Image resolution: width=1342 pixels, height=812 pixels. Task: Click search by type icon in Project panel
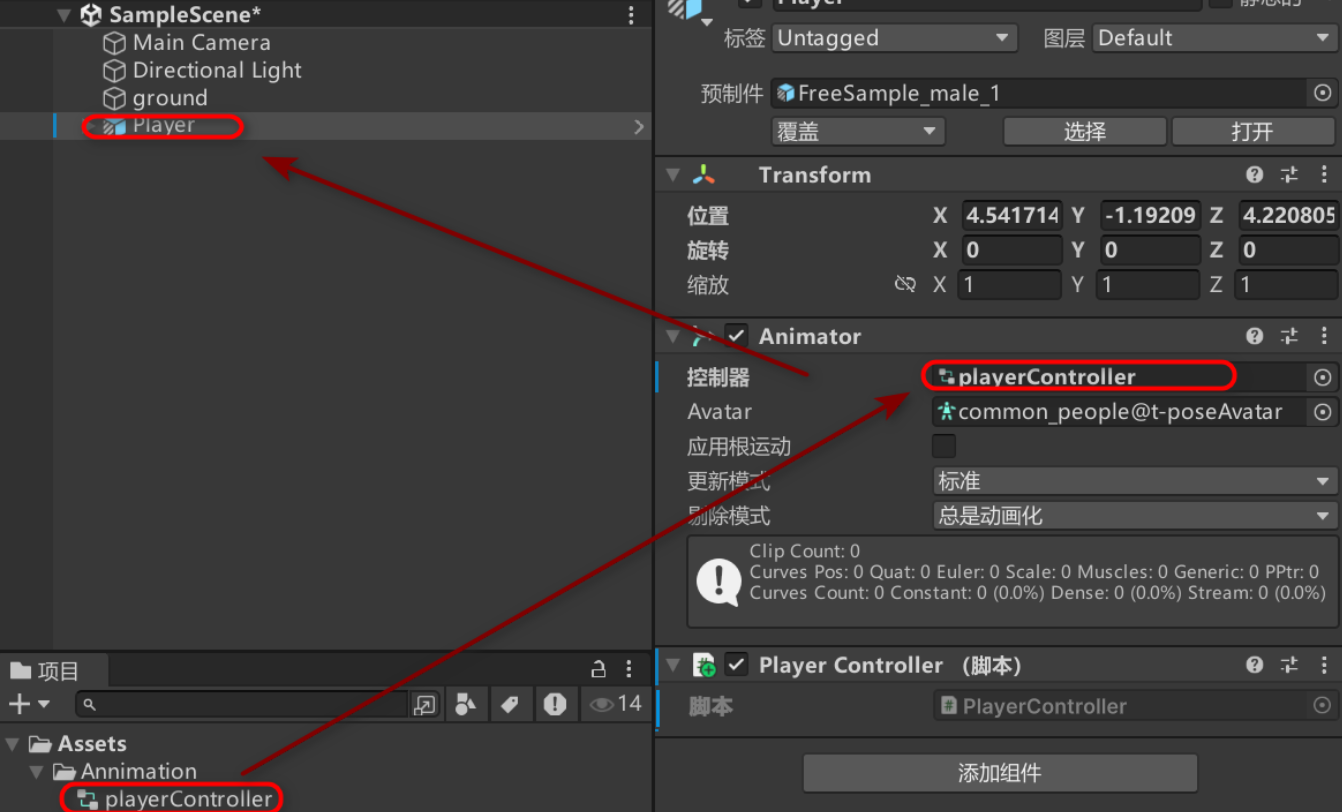(465, 705)
